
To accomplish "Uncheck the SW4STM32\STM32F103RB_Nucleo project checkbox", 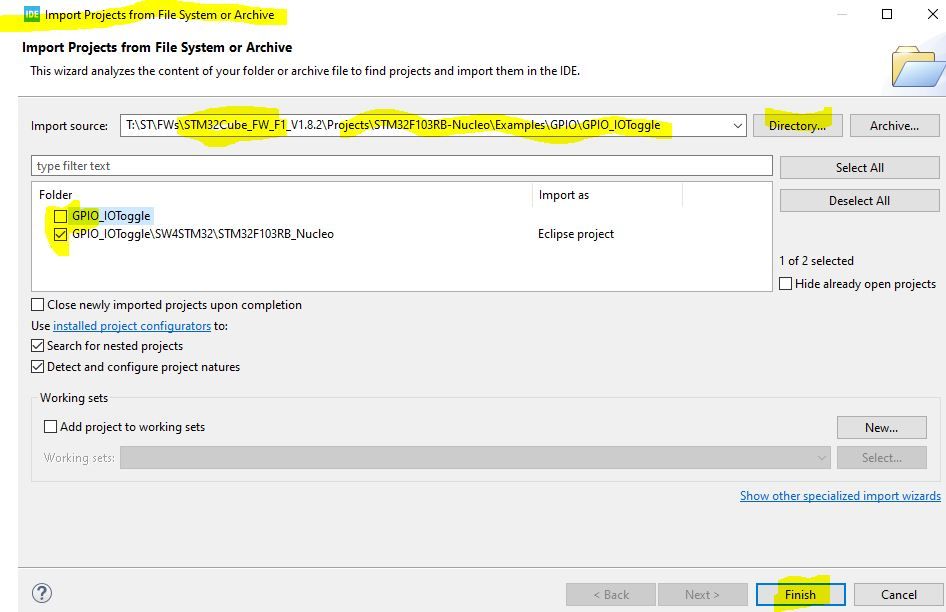I will point(60,234).
